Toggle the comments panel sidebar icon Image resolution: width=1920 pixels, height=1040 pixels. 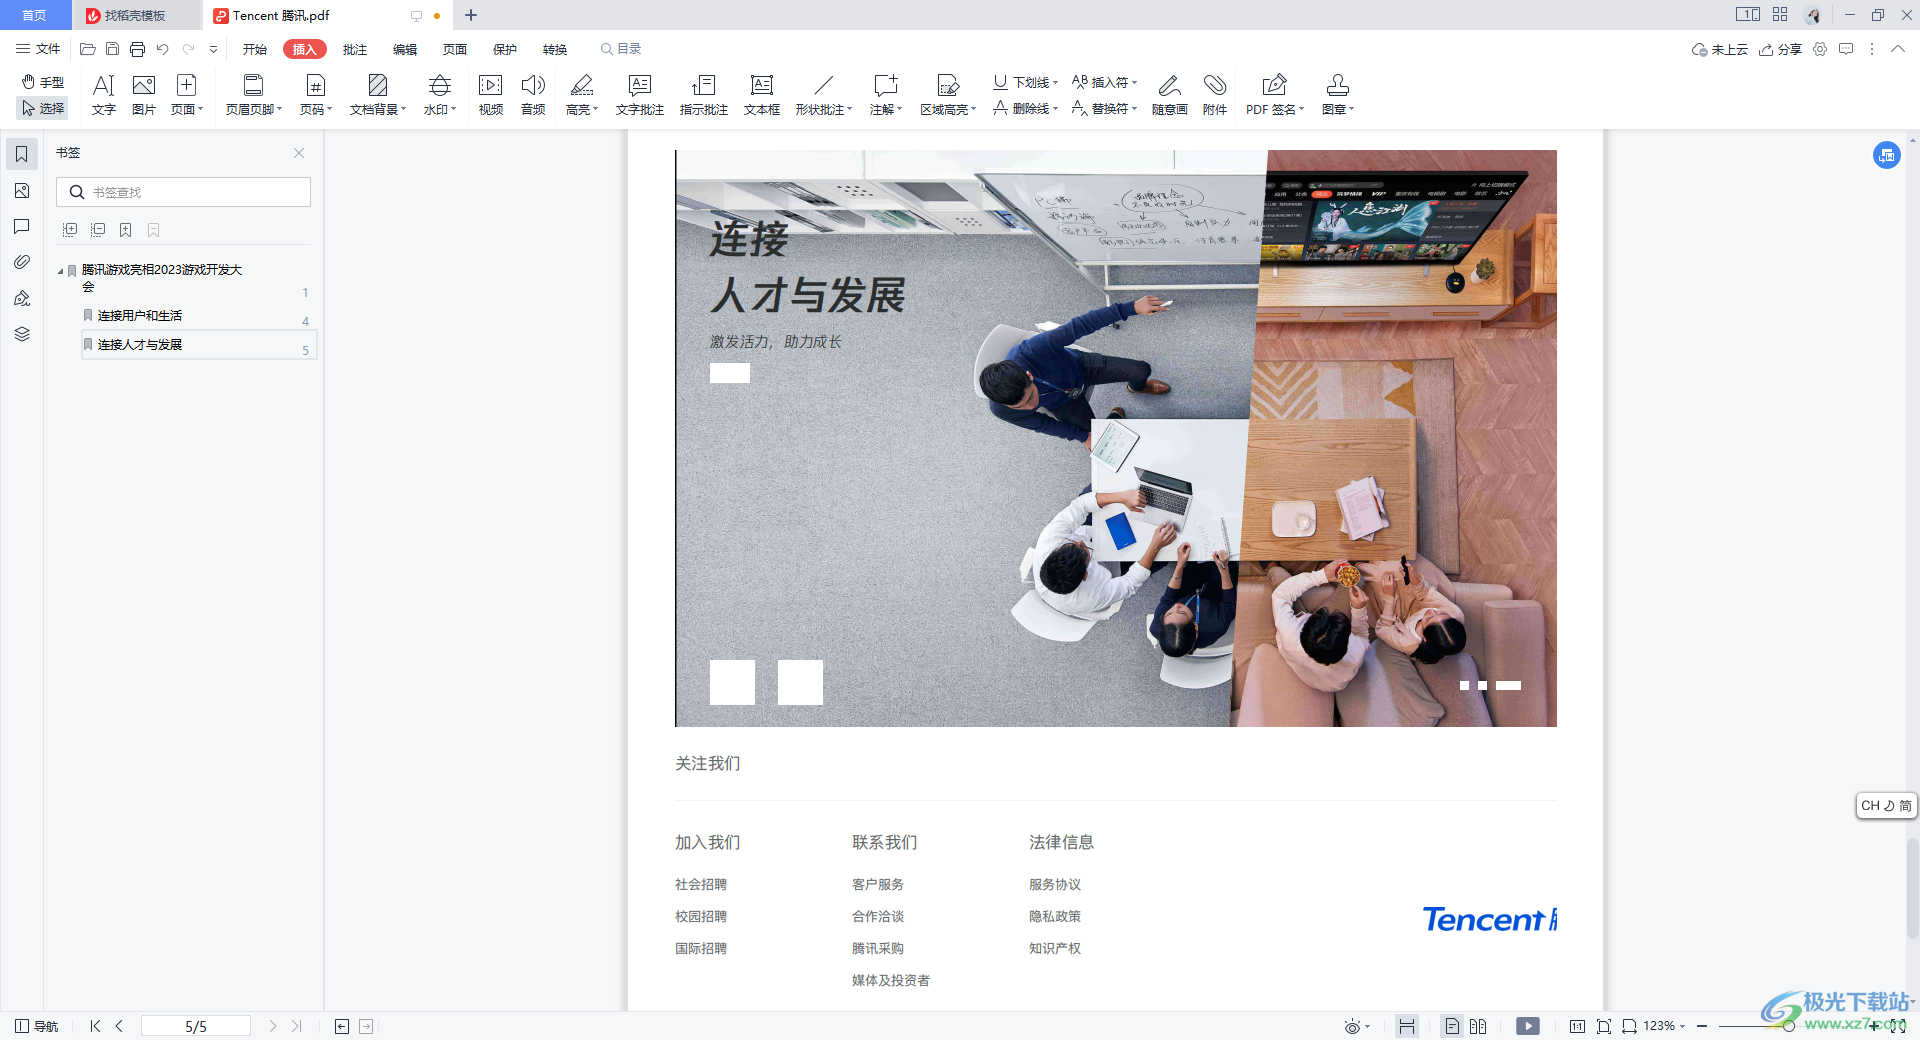click(22, 226)
